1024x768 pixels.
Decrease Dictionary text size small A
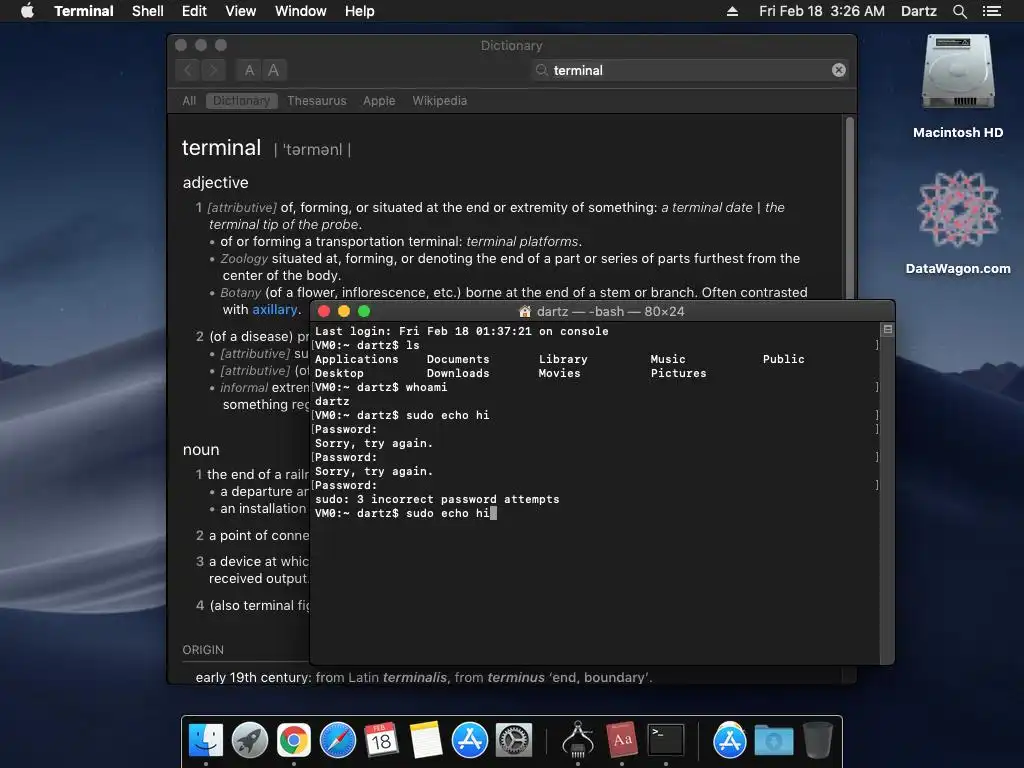click(x=249, y=70)
